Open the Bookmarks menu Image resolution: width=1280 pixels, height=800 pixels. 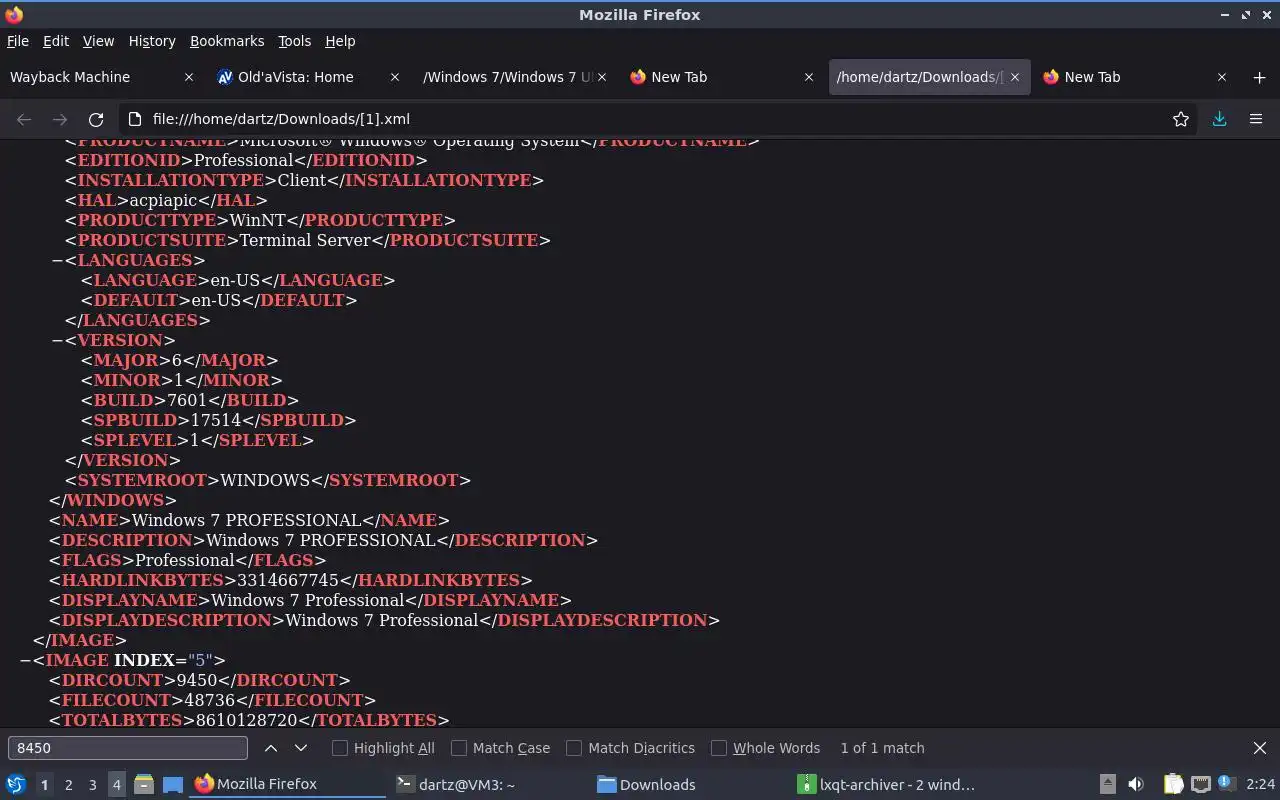coord(227,41)
